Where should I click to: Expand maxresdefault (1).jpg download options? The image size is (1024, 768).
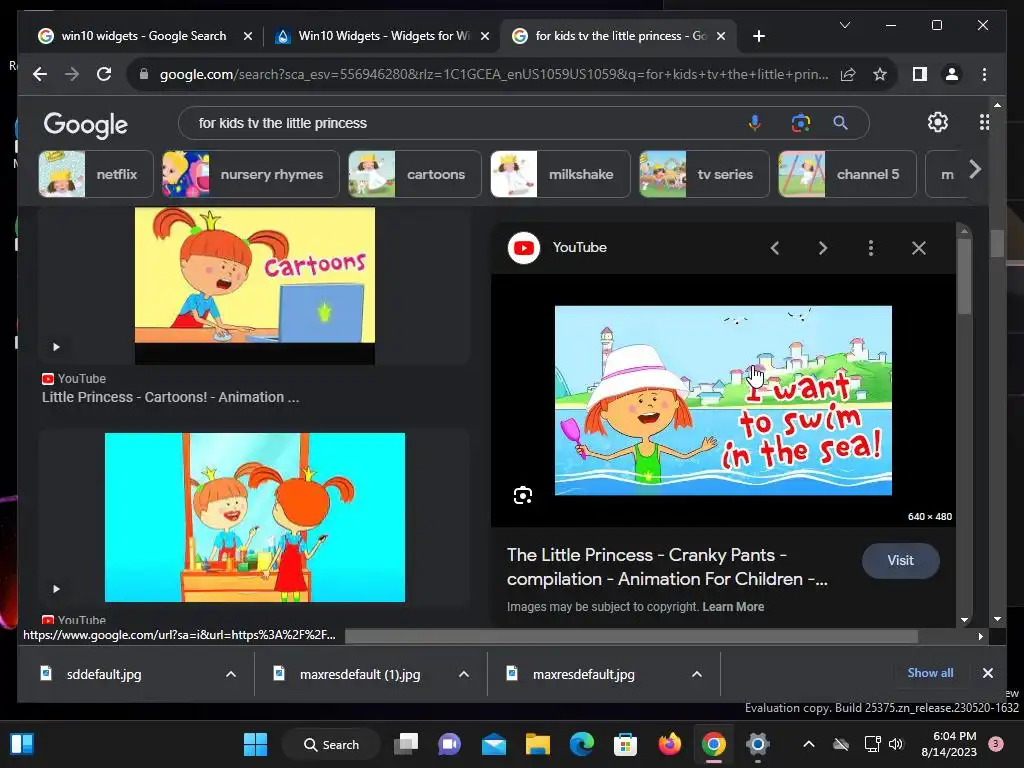pos(464,675)
